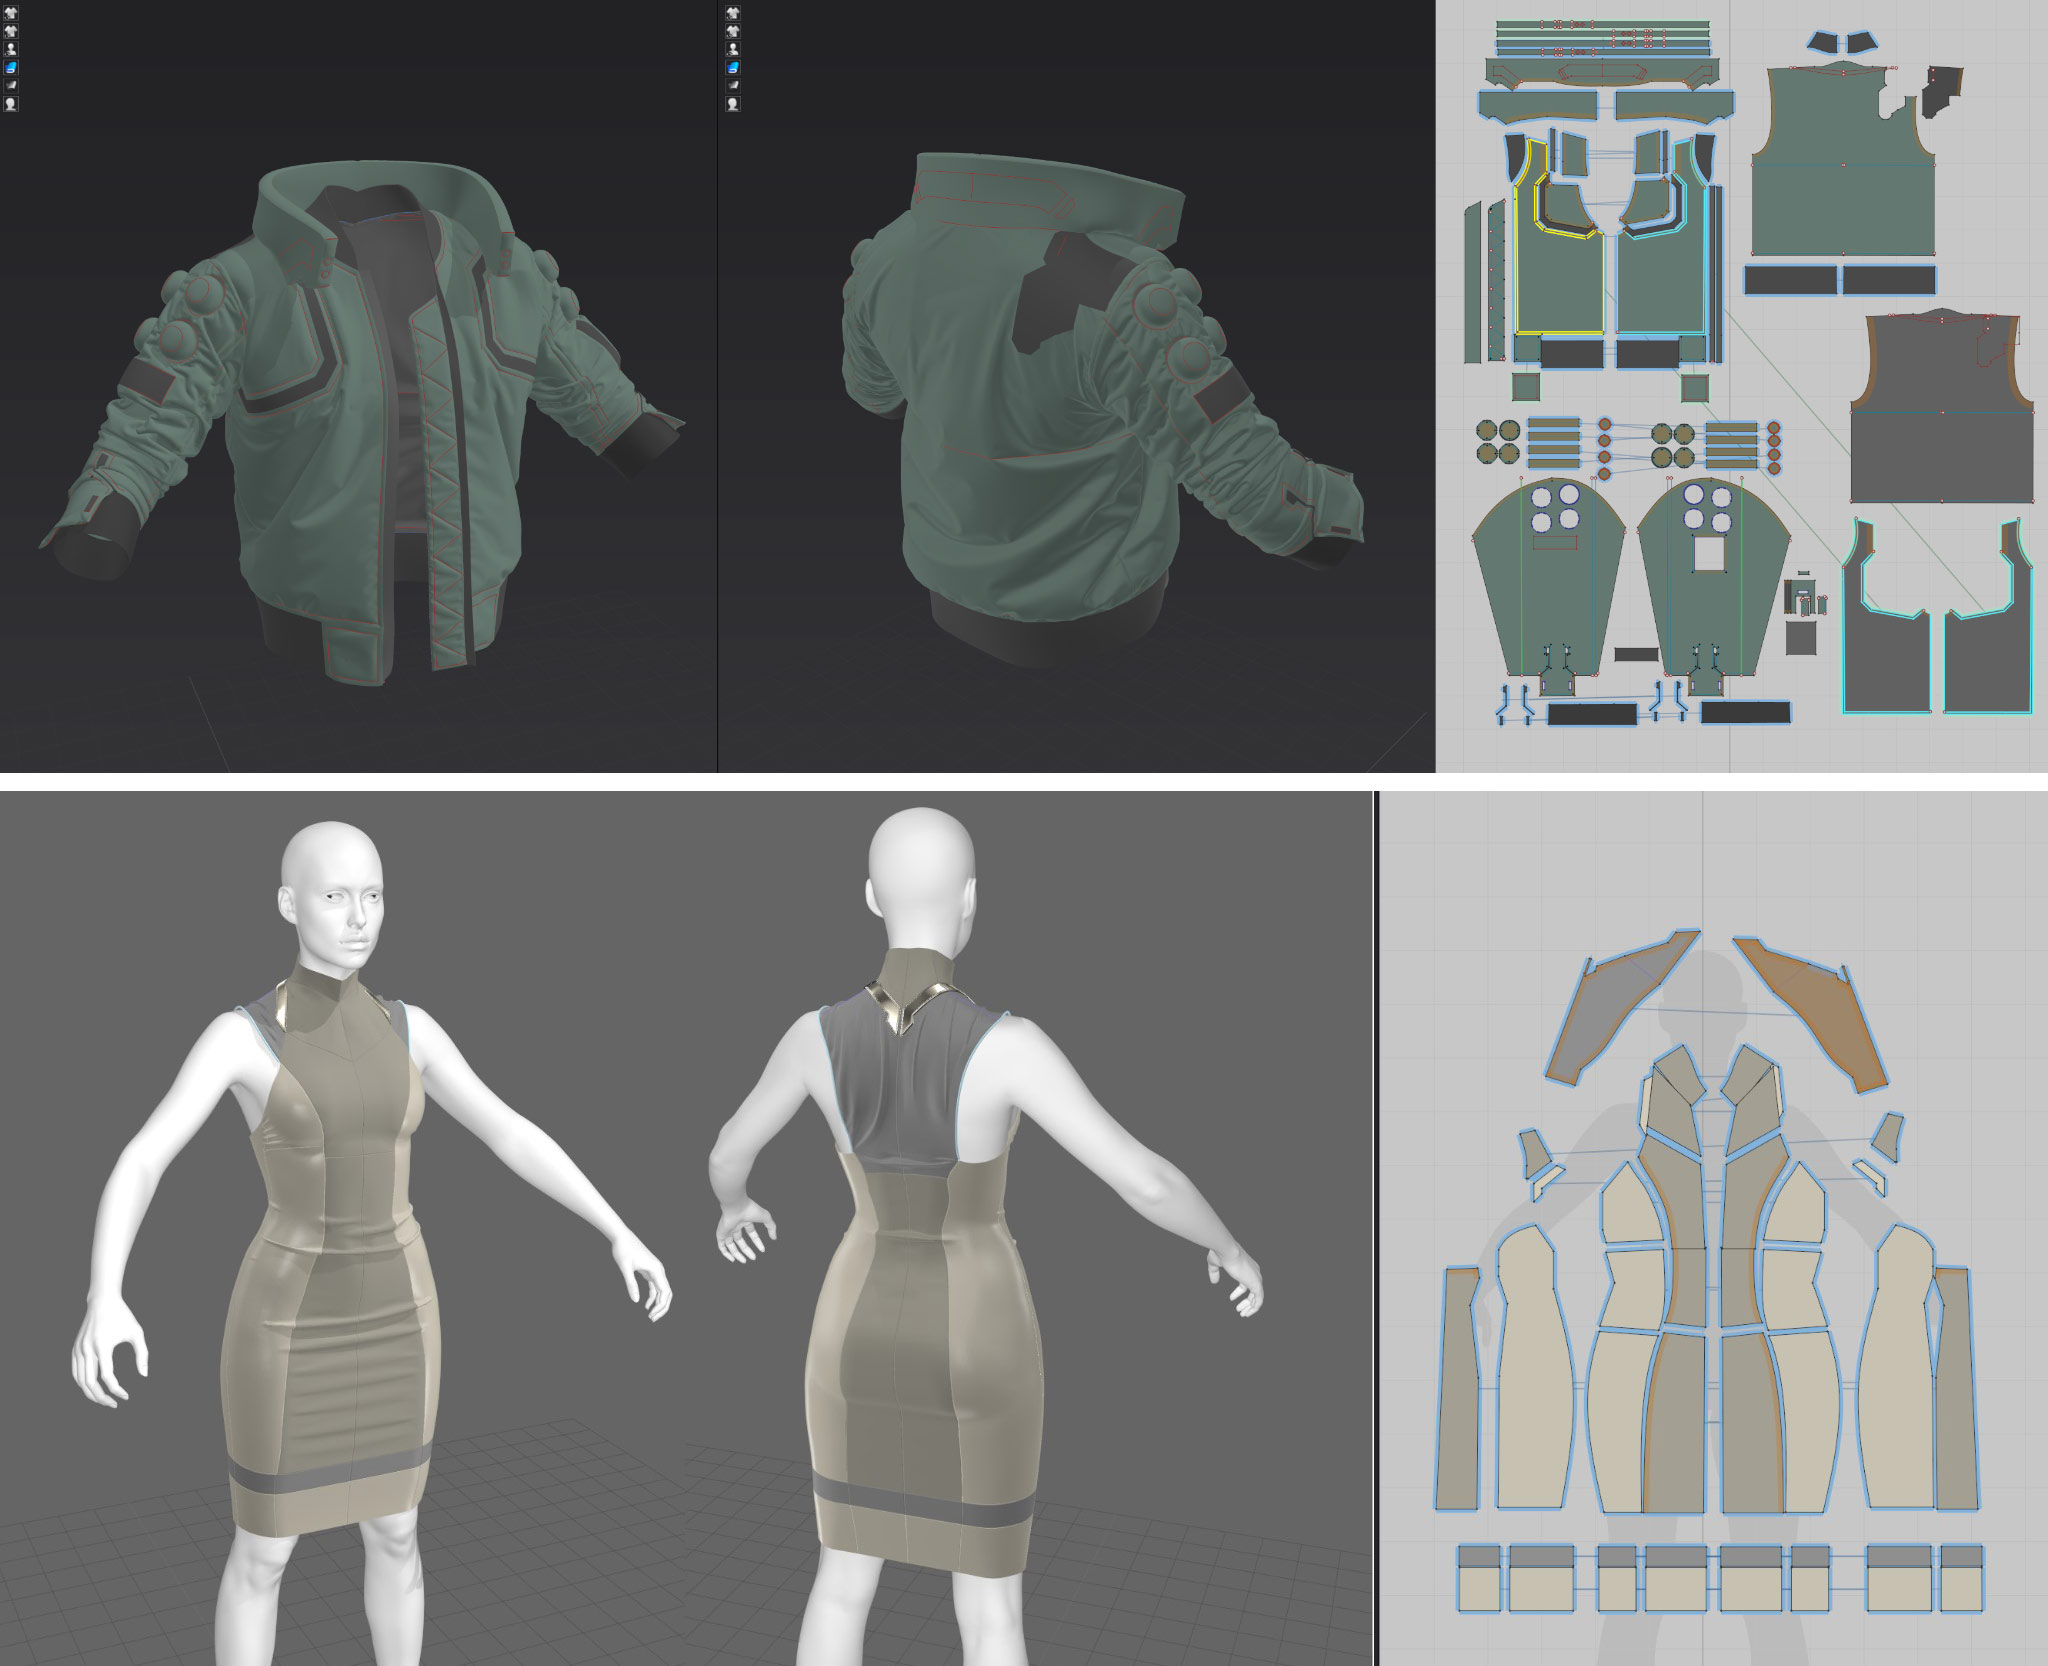
Task: Click bottom head silhouette icon in left viewport
Action: click(11, 104)
